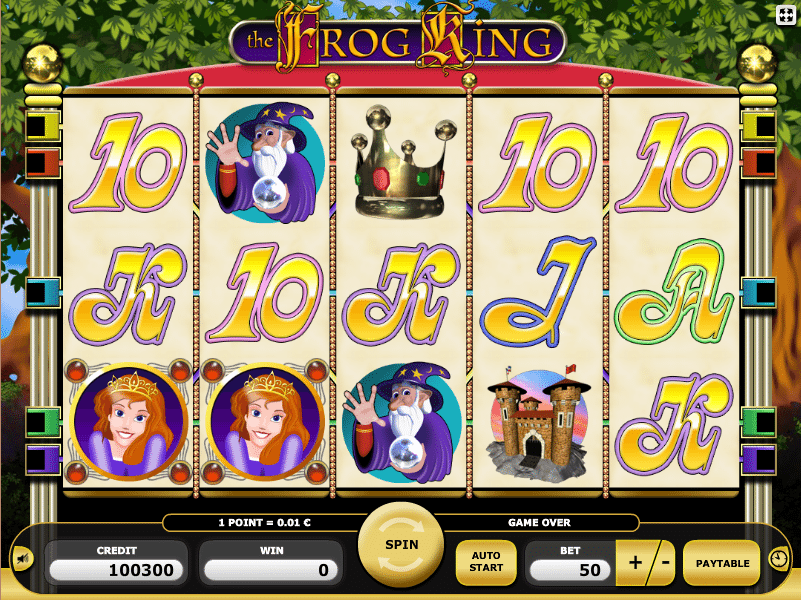The image size is (801, 600).
Task: Open the clock icon beside PAYTABLE
Action: (x=779, y=559)
